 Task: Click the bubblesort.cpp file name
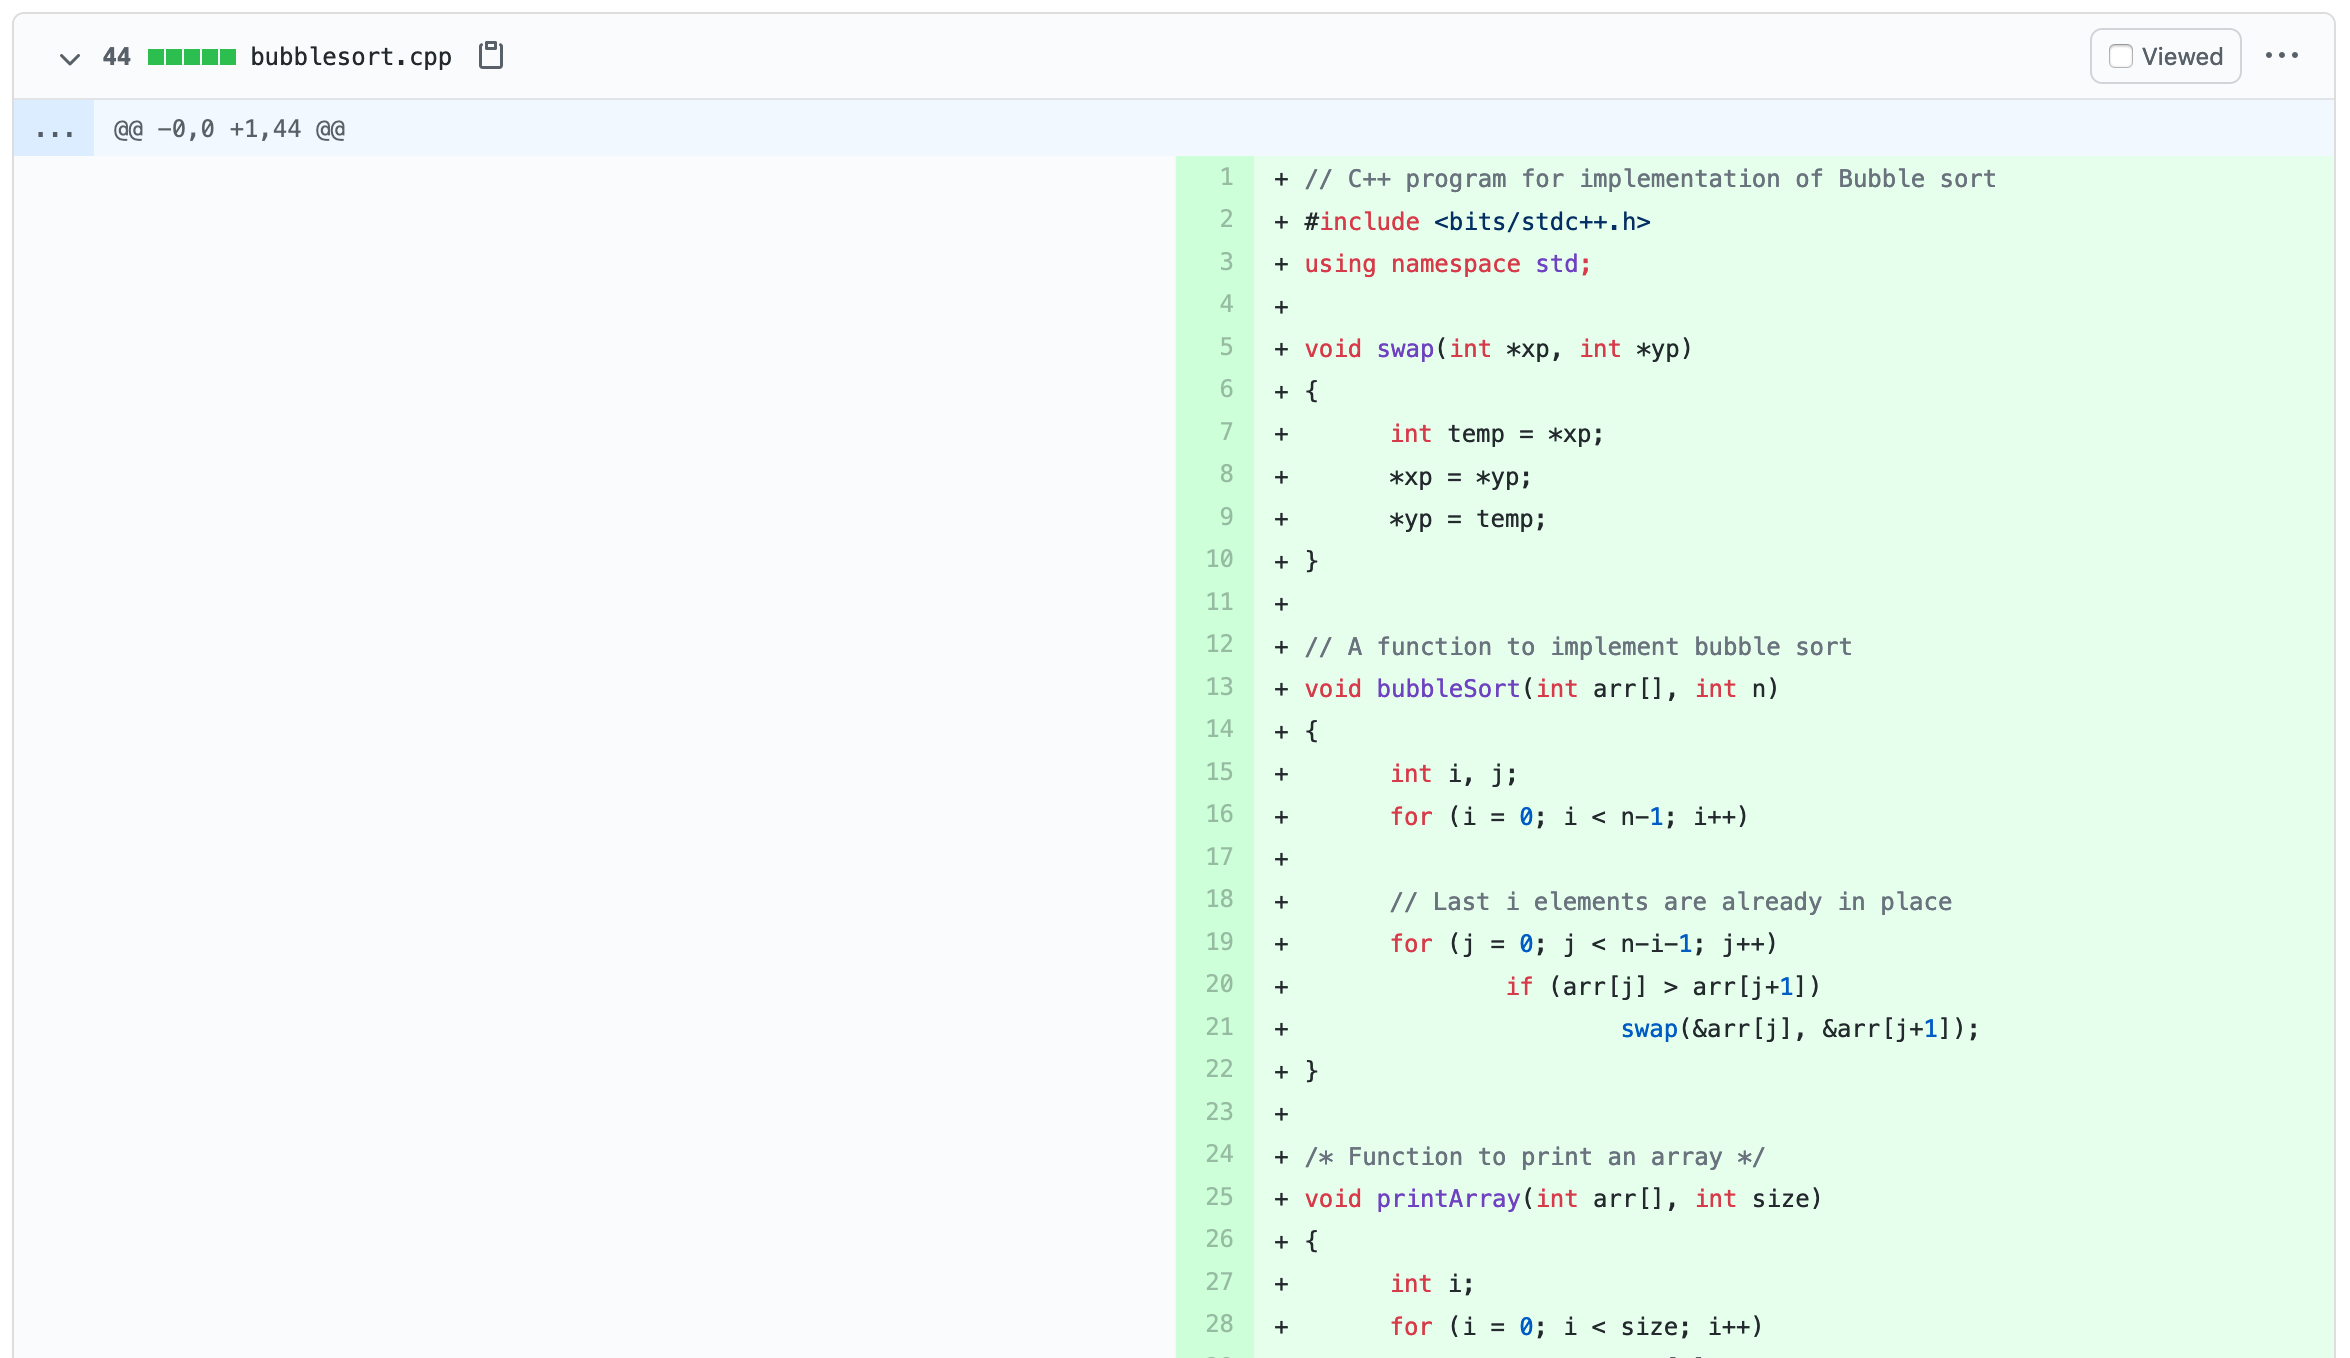click(350, 57)
